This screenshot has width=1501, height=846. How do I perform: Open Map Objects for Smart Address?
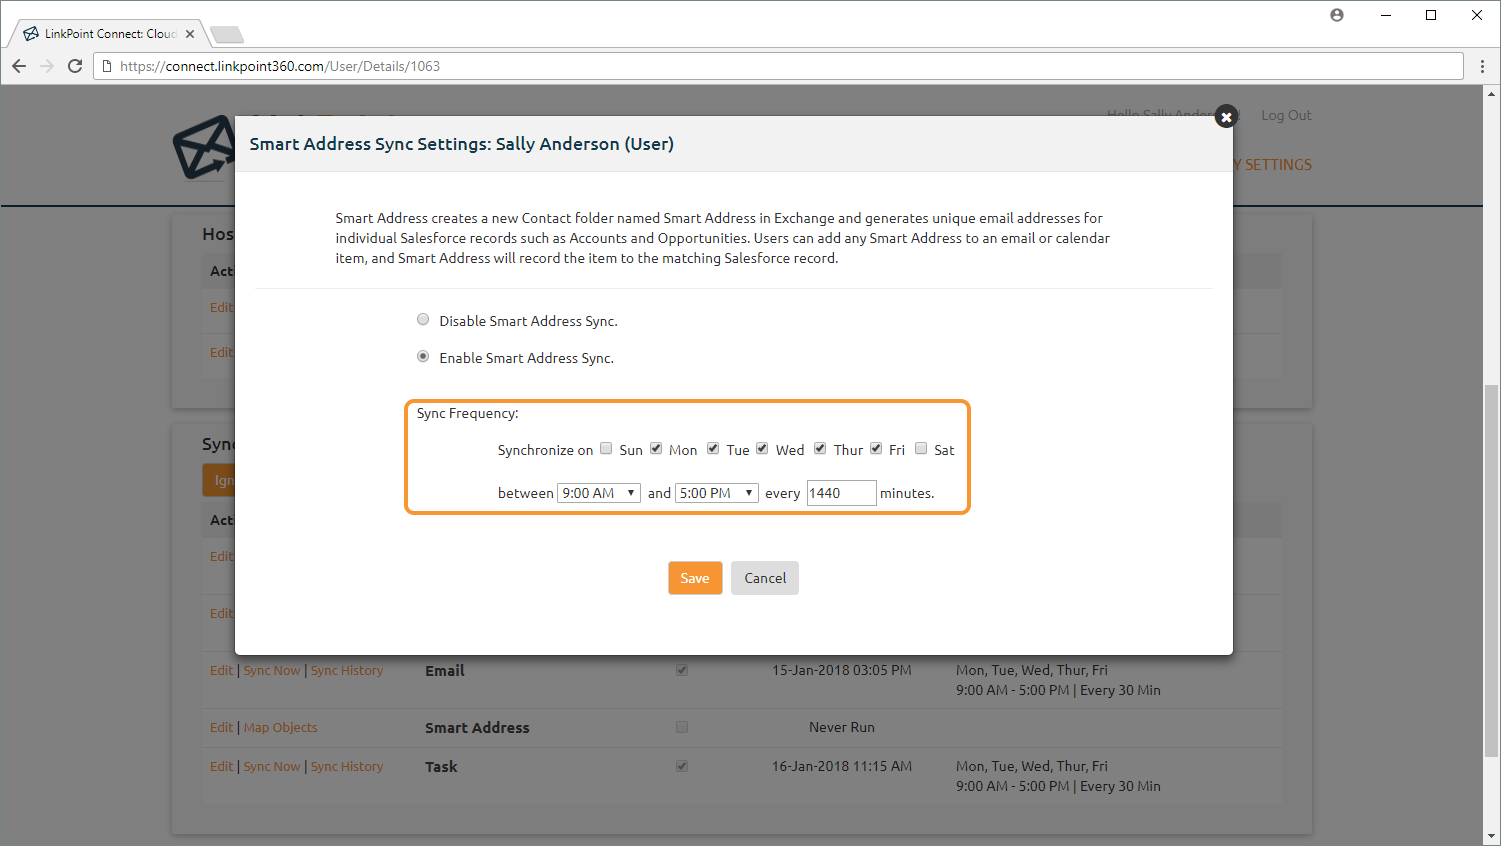click(x=281, y=727)
